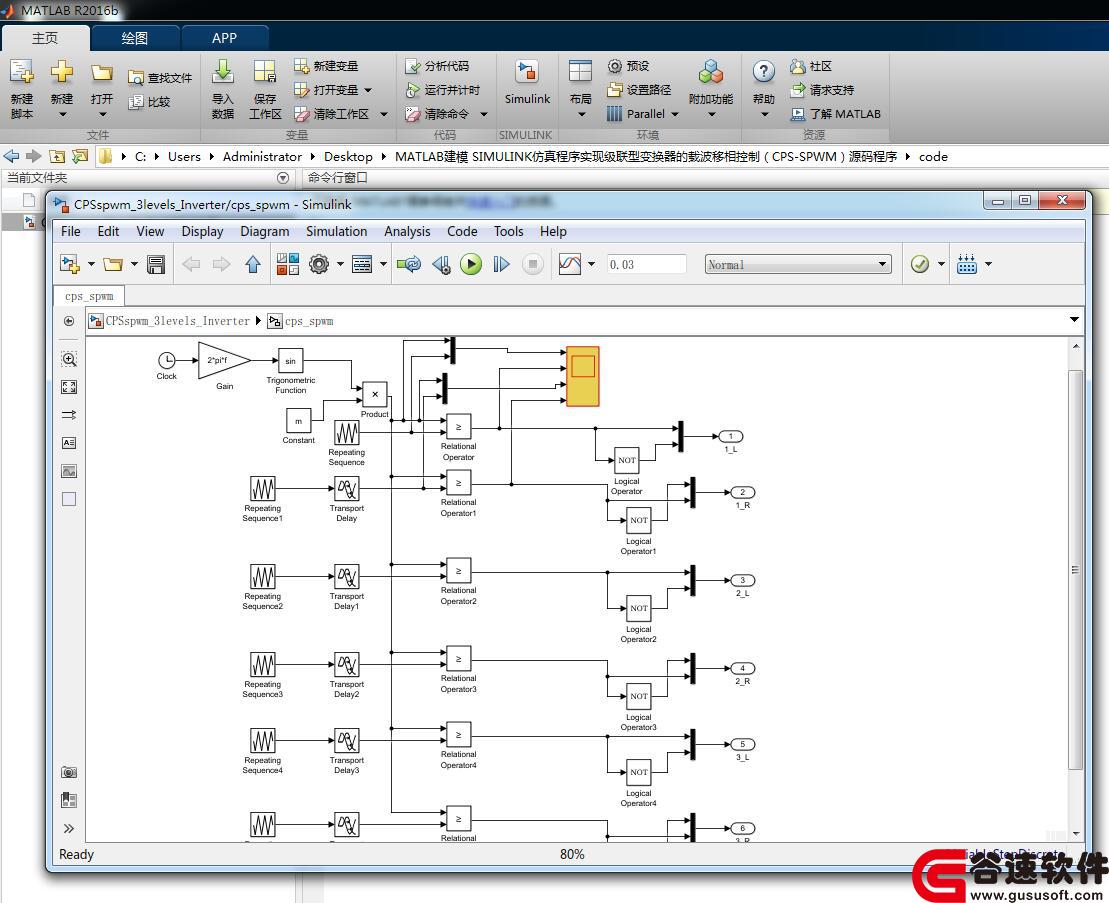Navigate forward in model history
Viewport: 1109px width, 903px height.
pos(221,264)
